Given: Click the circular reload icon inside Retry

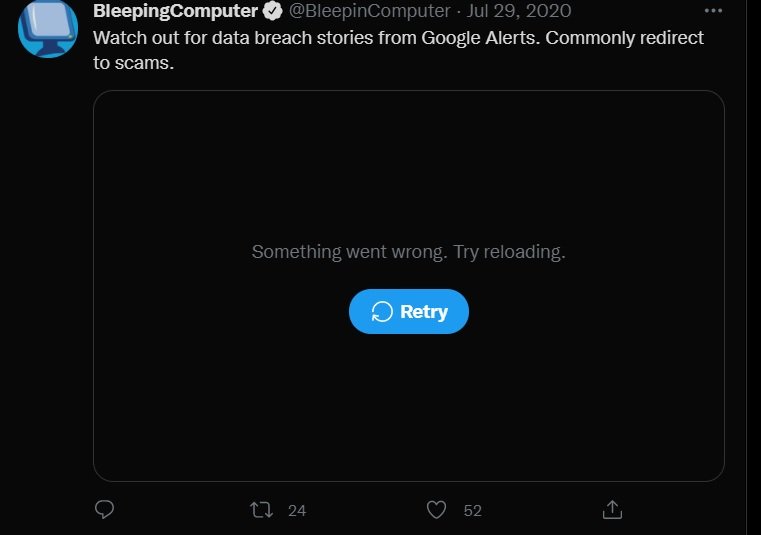Looking at the screenshot, I should [x=381, y=311].
